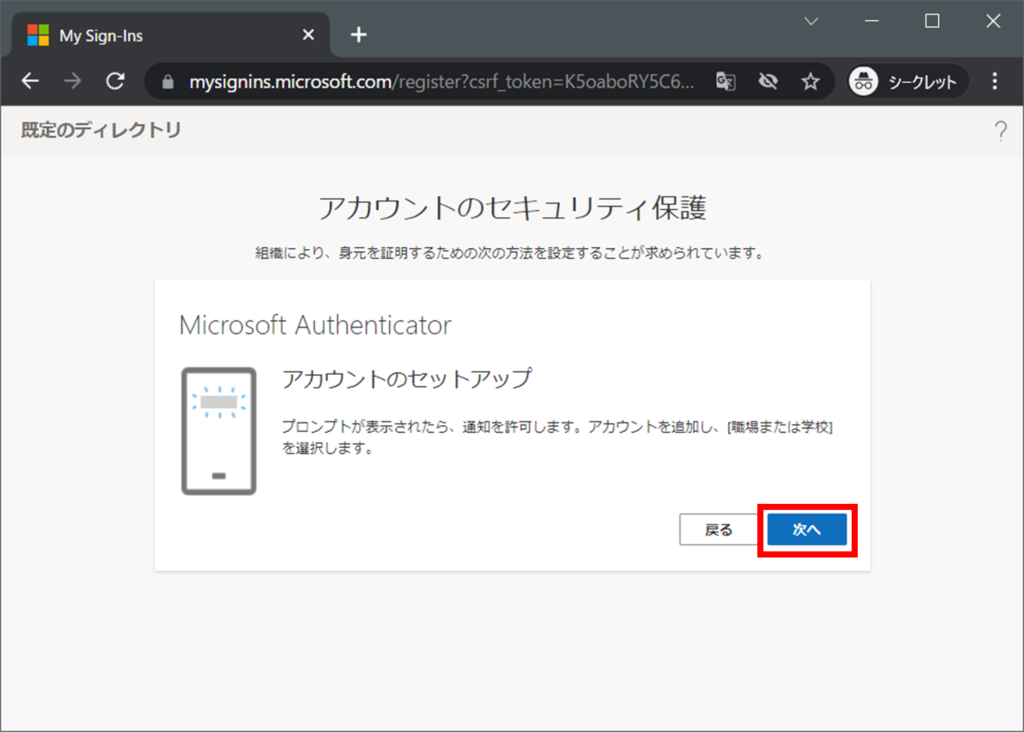
Task: Click the 既定のディレクトリ header text
Action: coord(101,130)
